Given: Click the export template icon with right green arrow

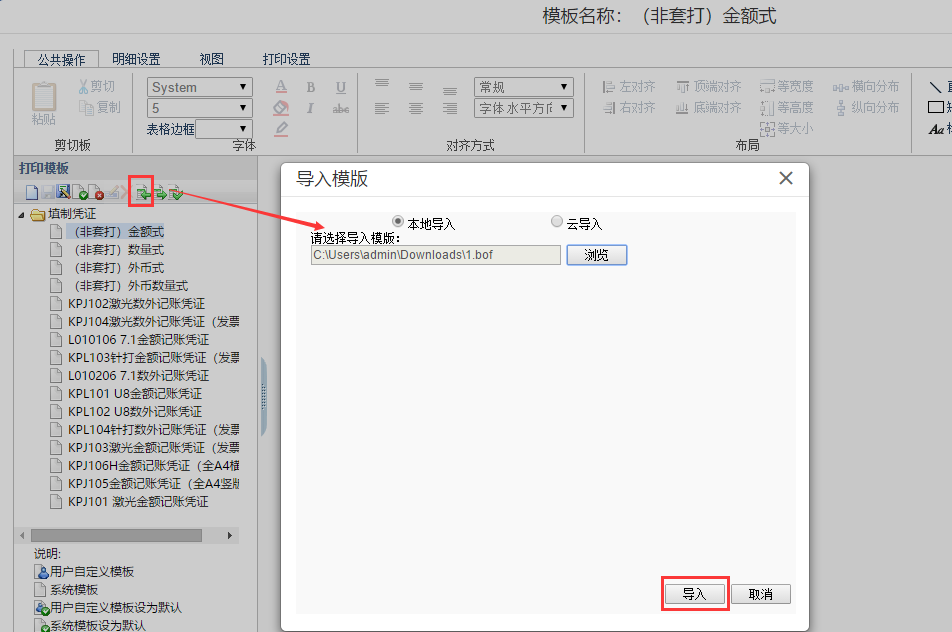Looking at the screenshot, I should tap(160, 193).
